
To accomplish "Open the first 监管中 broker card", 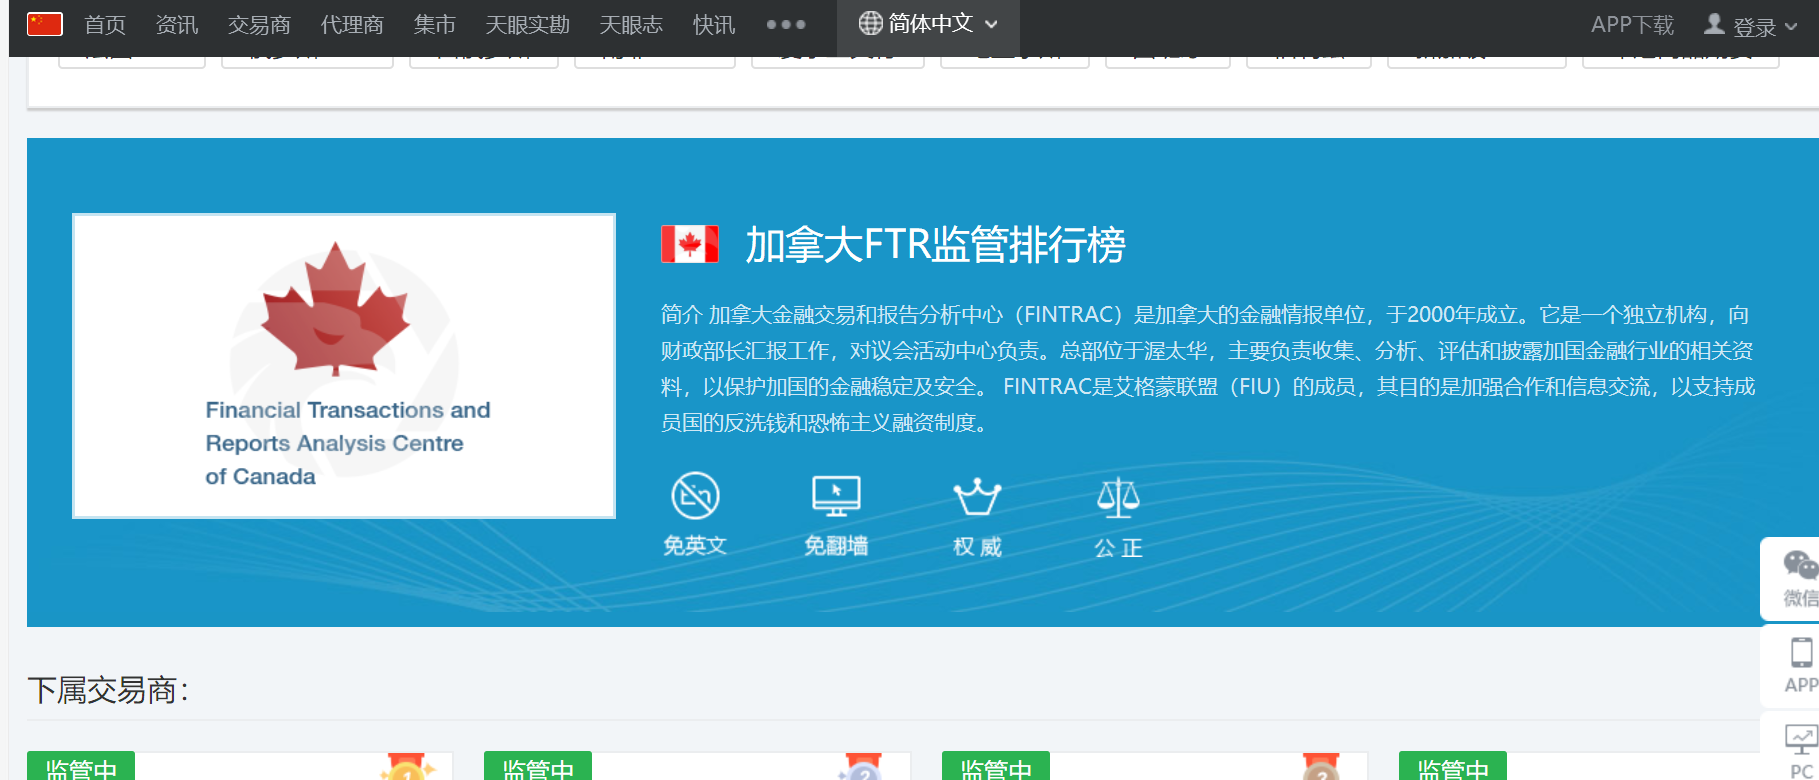I will (x=240, y=767).
